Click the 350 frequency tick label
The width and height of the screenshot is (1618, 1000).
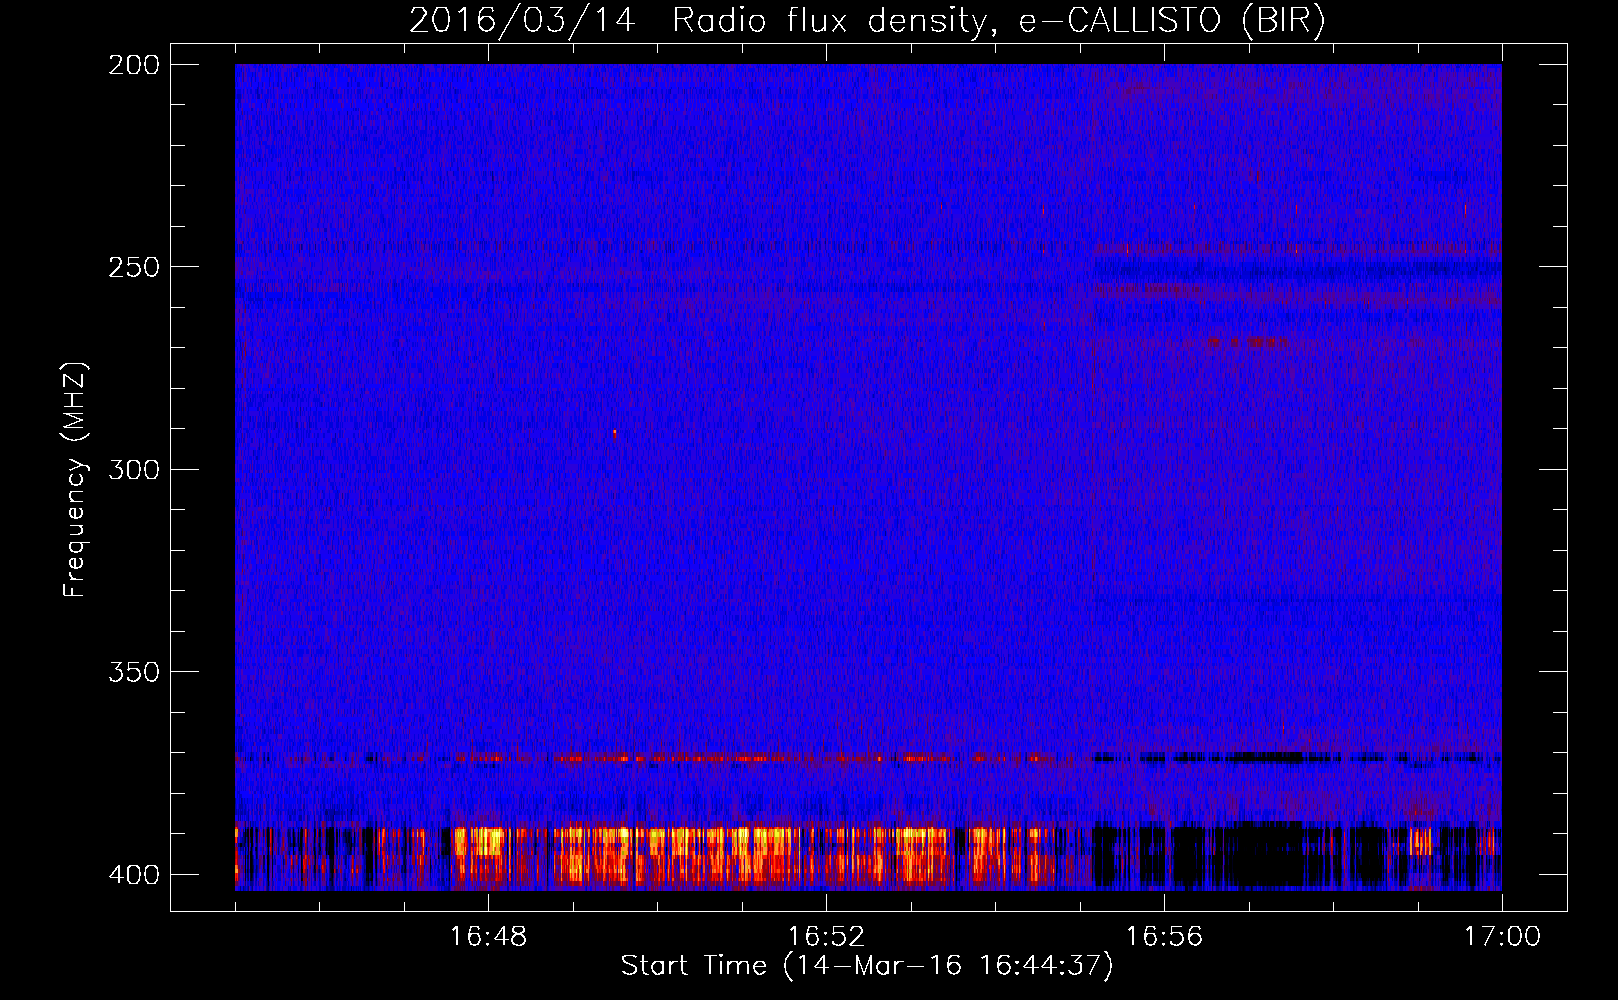tap(134, 672)
